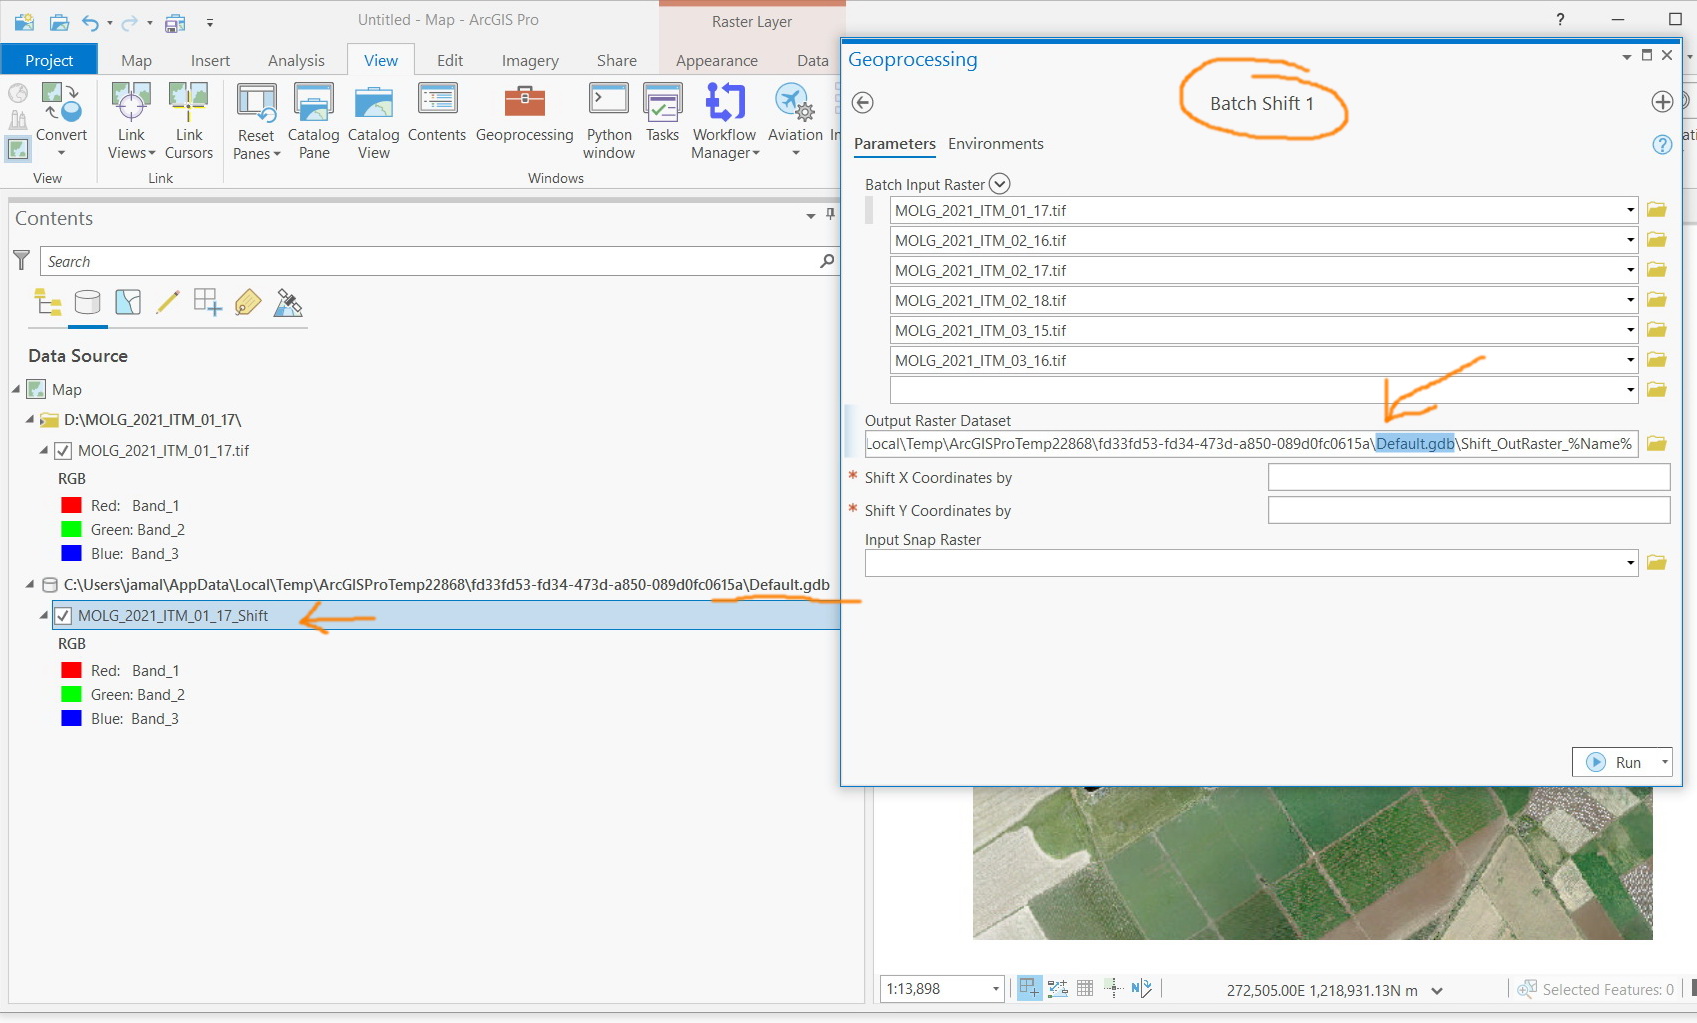
Task: Collapse the Batch Input Raster parameter
Action: click(999, 183)
